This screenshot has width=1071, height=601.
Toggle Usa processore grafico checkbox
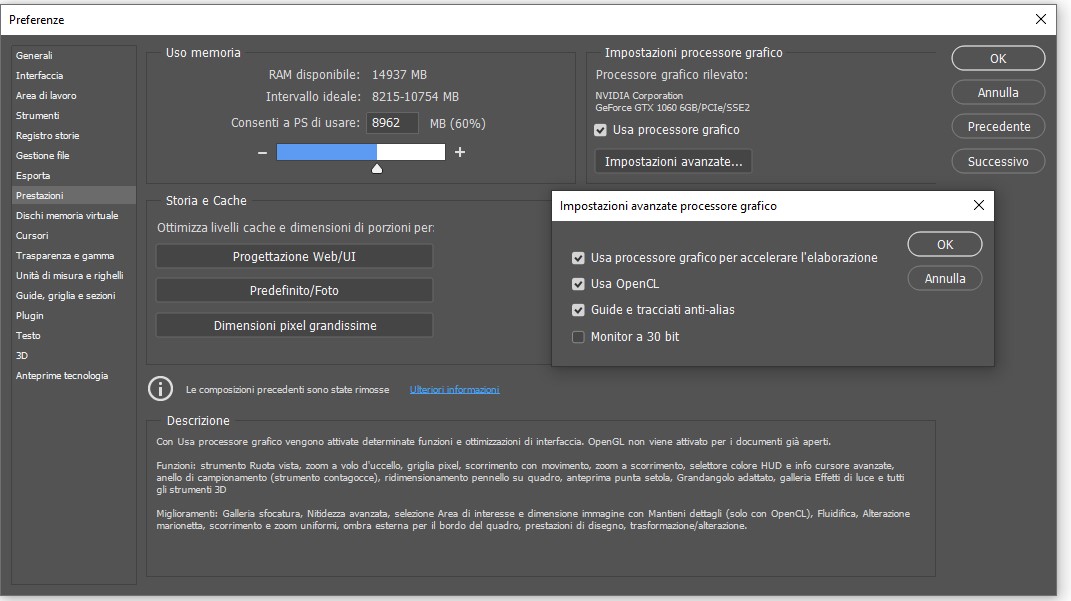tap(600, 130)
